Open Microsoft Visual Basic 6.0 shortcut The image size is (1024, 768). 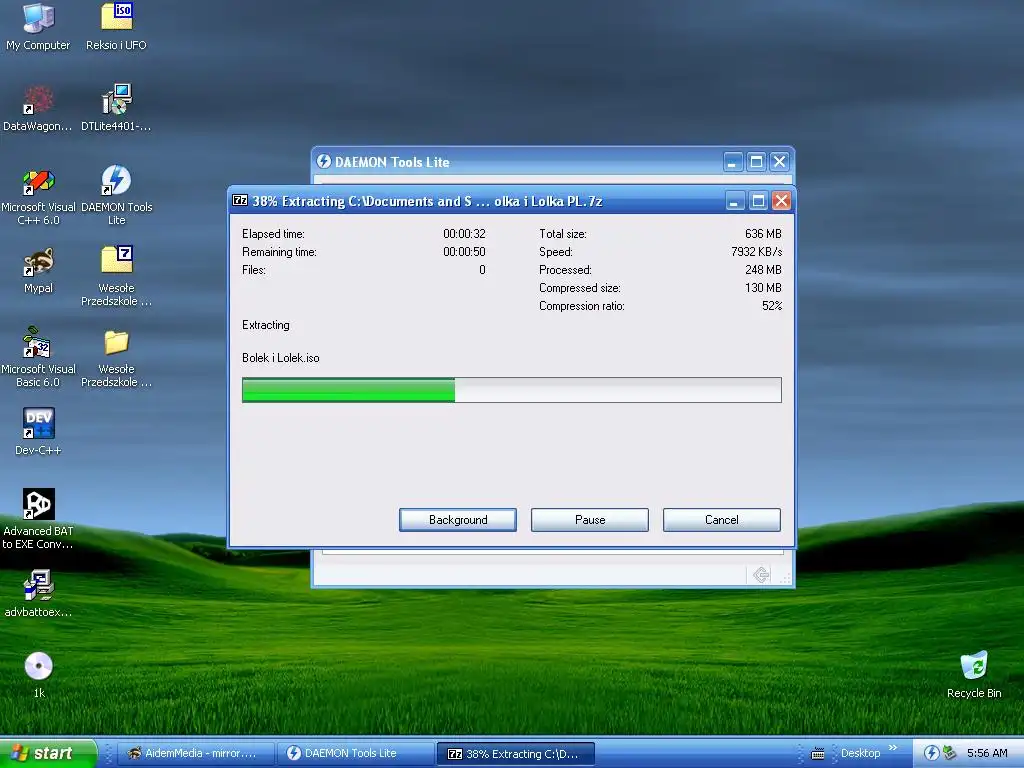click(38, 357)
